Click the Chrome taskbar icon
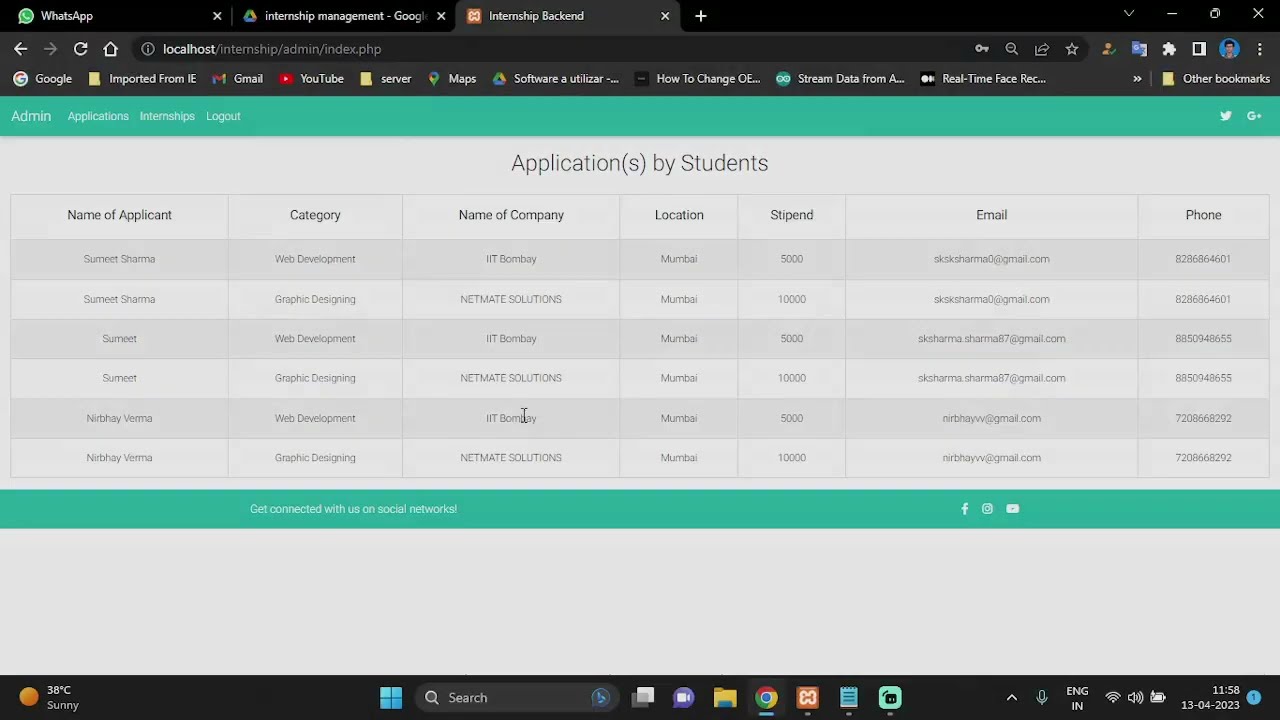1280x720 pixels. pos(766,698)
